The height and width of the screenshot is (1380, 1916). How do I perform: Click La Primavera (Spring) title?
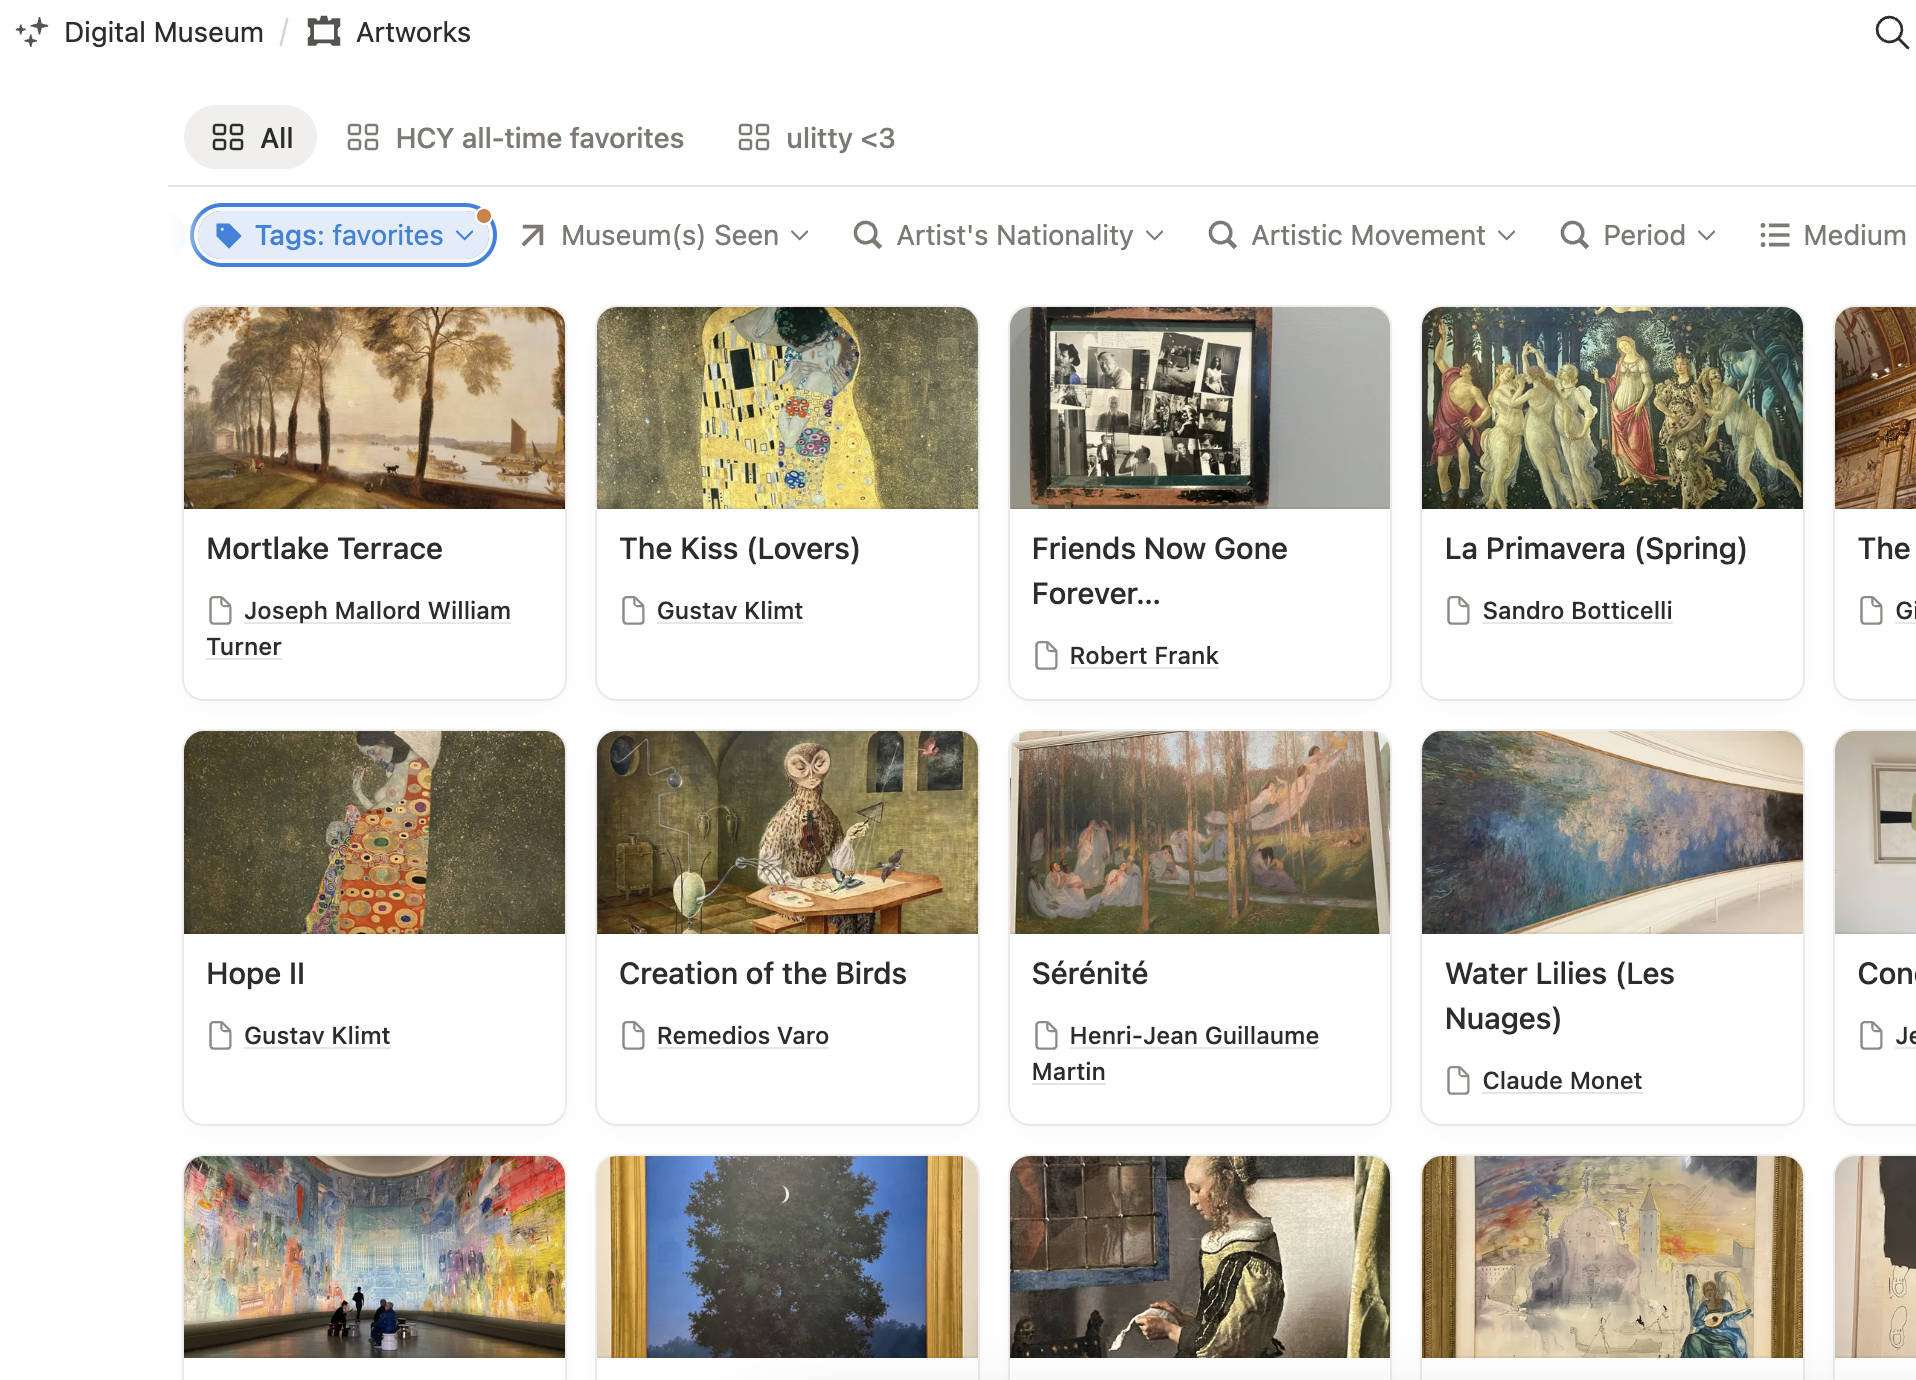tap(1595, 548)
